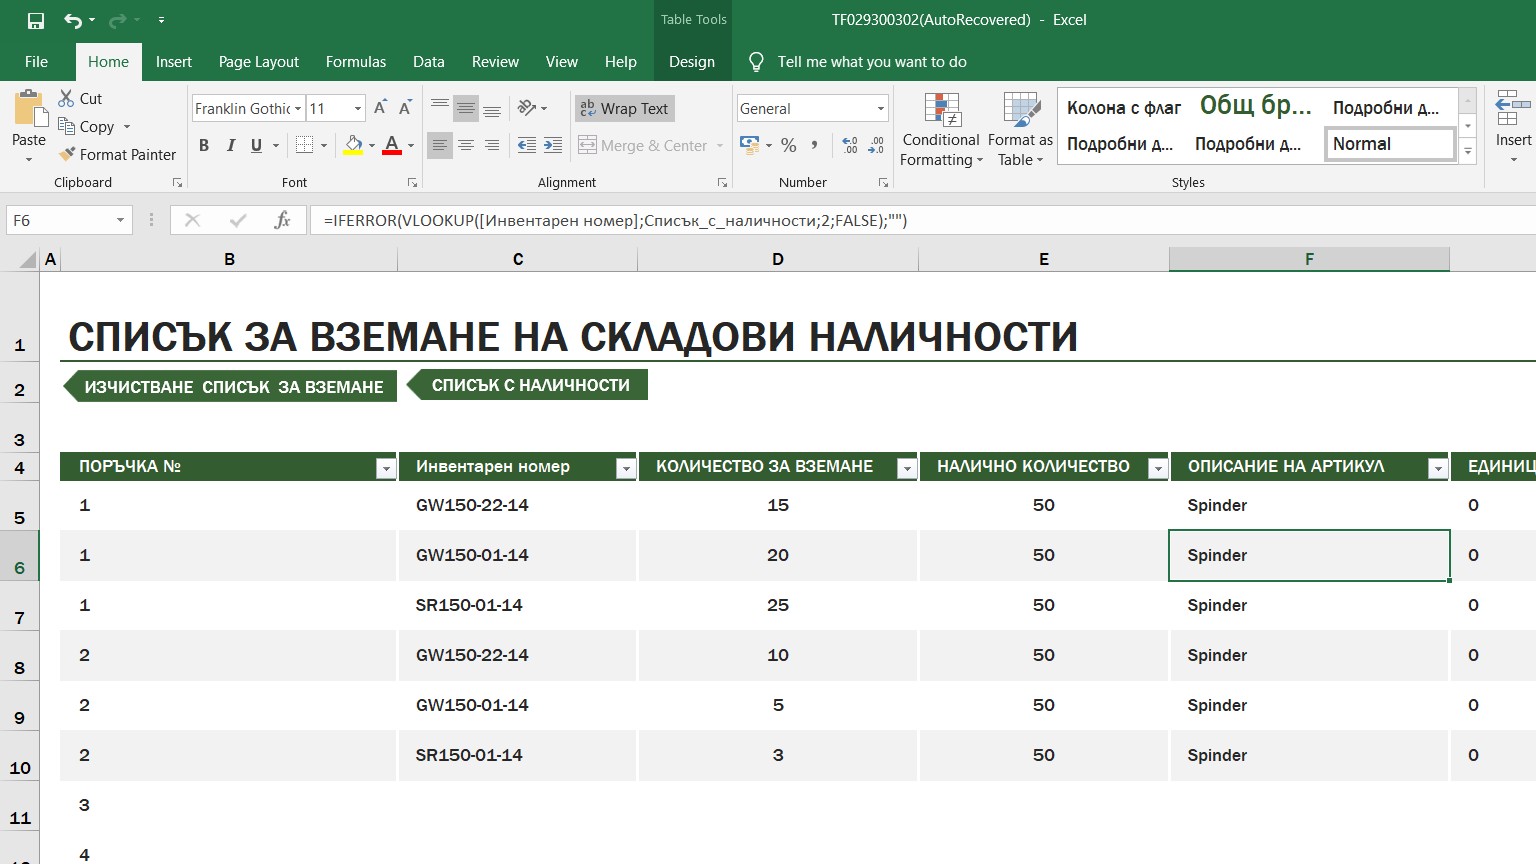
Task: Open the КОЛИЧЕСТВО ЗА ВЗЕМАНЕ filter dropdown
Action: click(907, 468)
